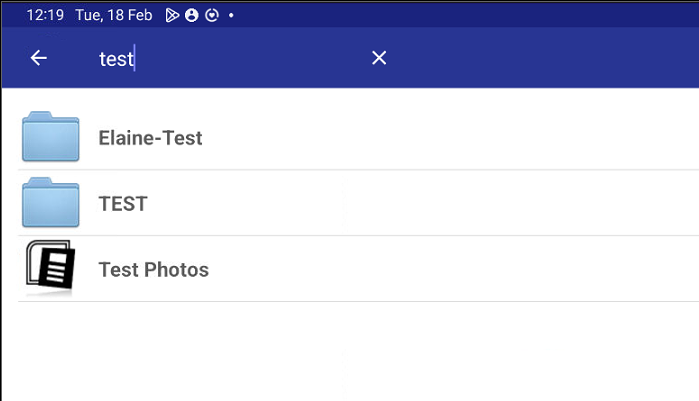Screen dimensions: 699x401
Task: Select the Elaine-Test folder name
Action: tap(150, 138)
